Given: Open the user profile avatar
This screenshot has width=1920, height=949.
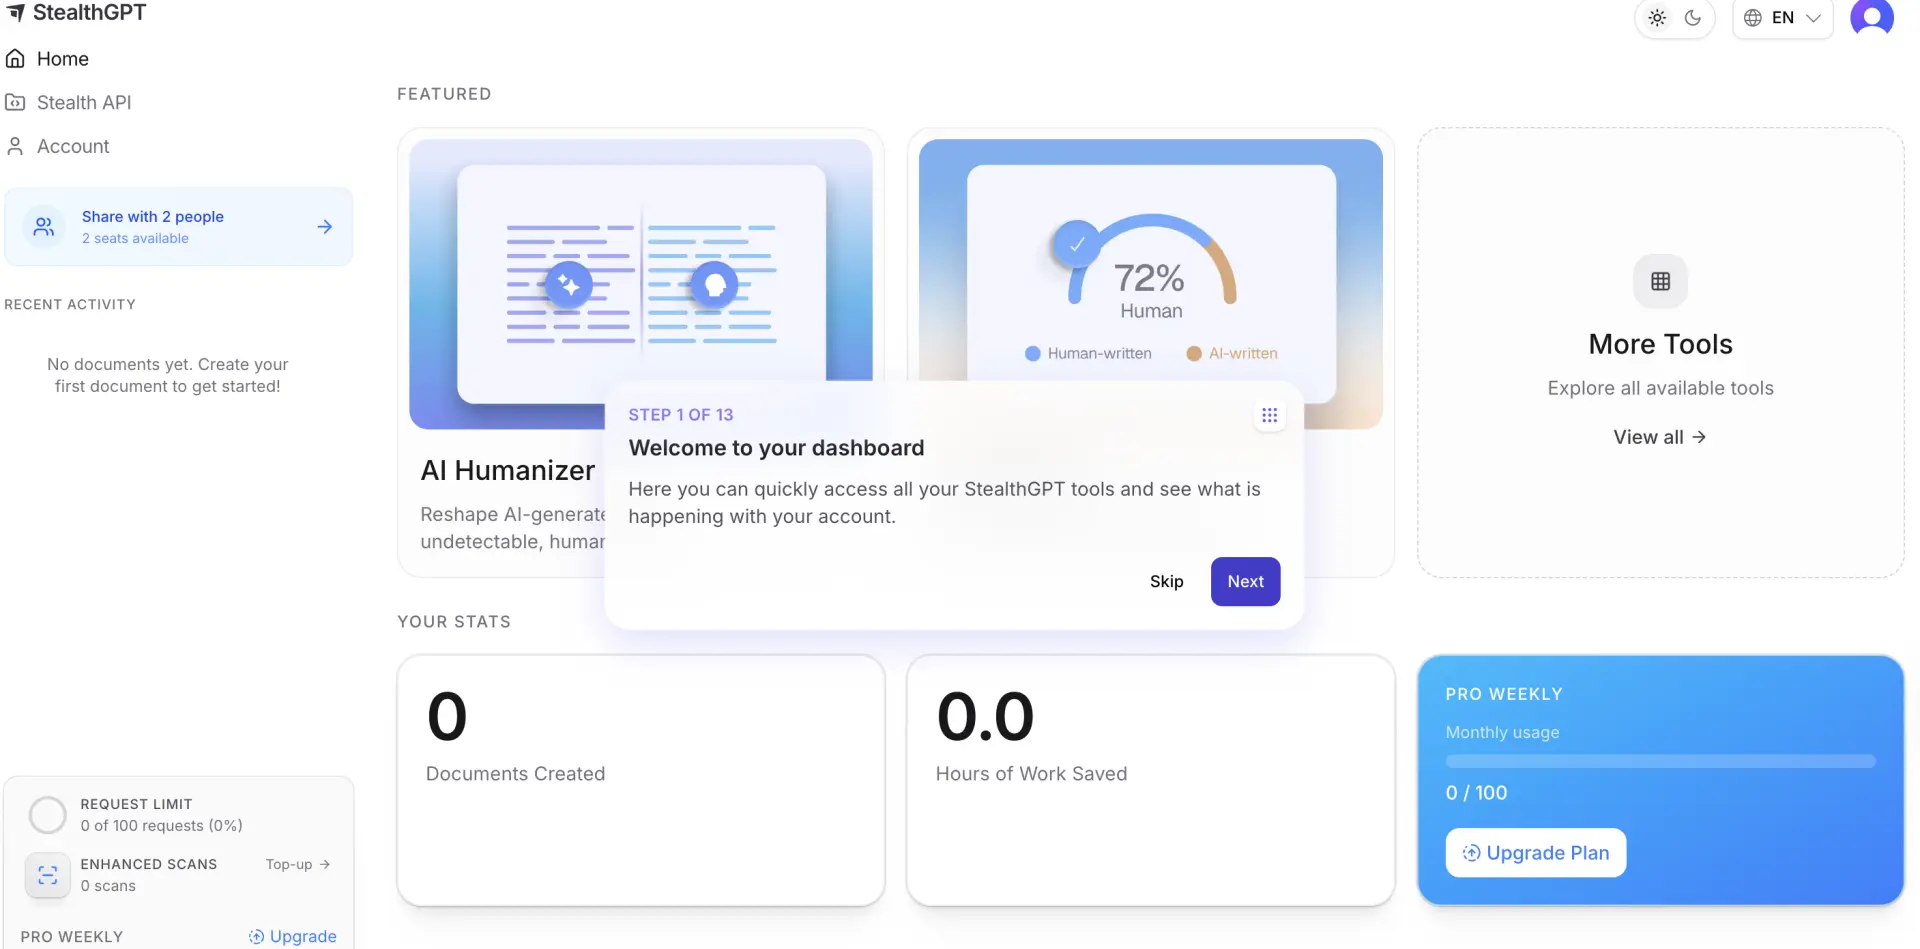Looking at the screenshot, I should (x=1872, y=17).
